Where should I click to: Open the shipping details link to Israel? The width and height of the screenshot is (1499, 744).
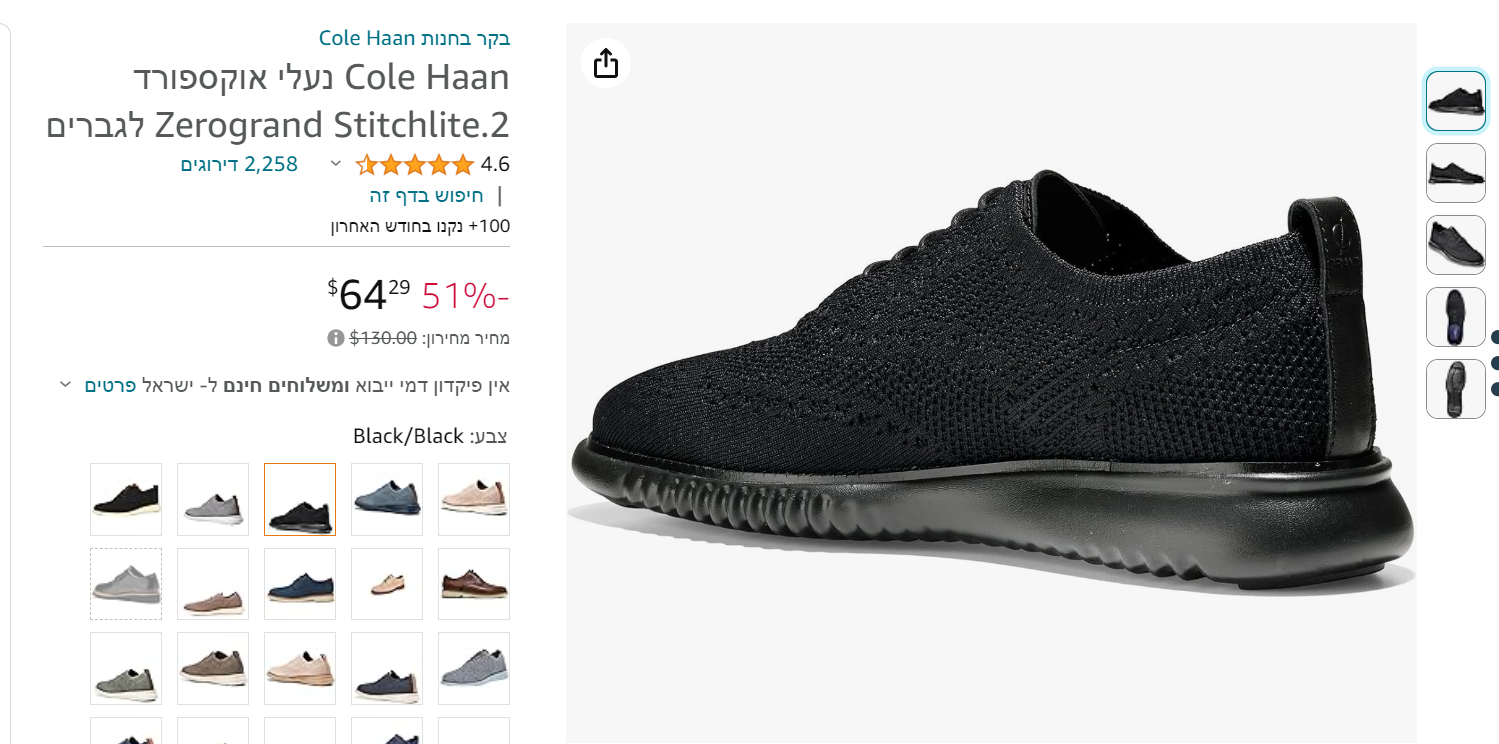pos(110,385)
